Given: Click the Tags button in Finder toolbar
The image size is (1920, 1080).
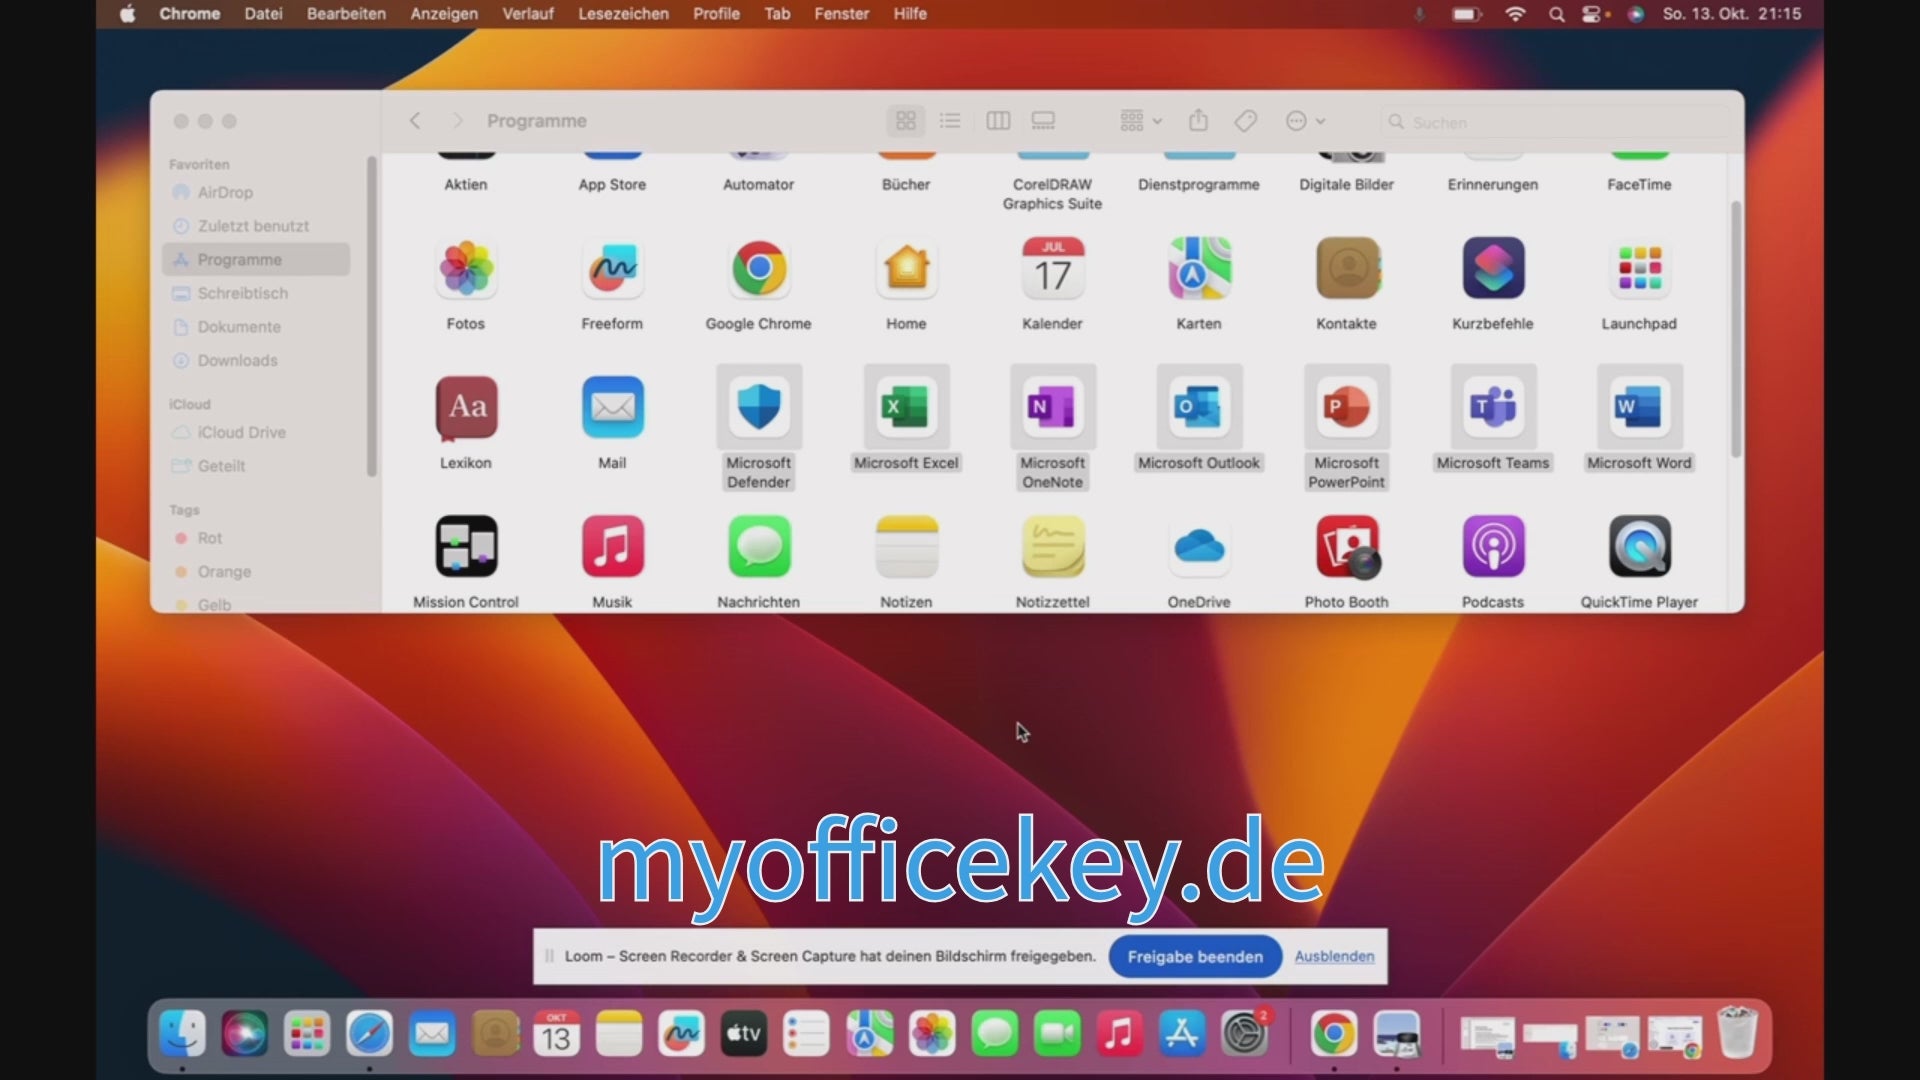Looking at the screenshot, I should 1245,121.
